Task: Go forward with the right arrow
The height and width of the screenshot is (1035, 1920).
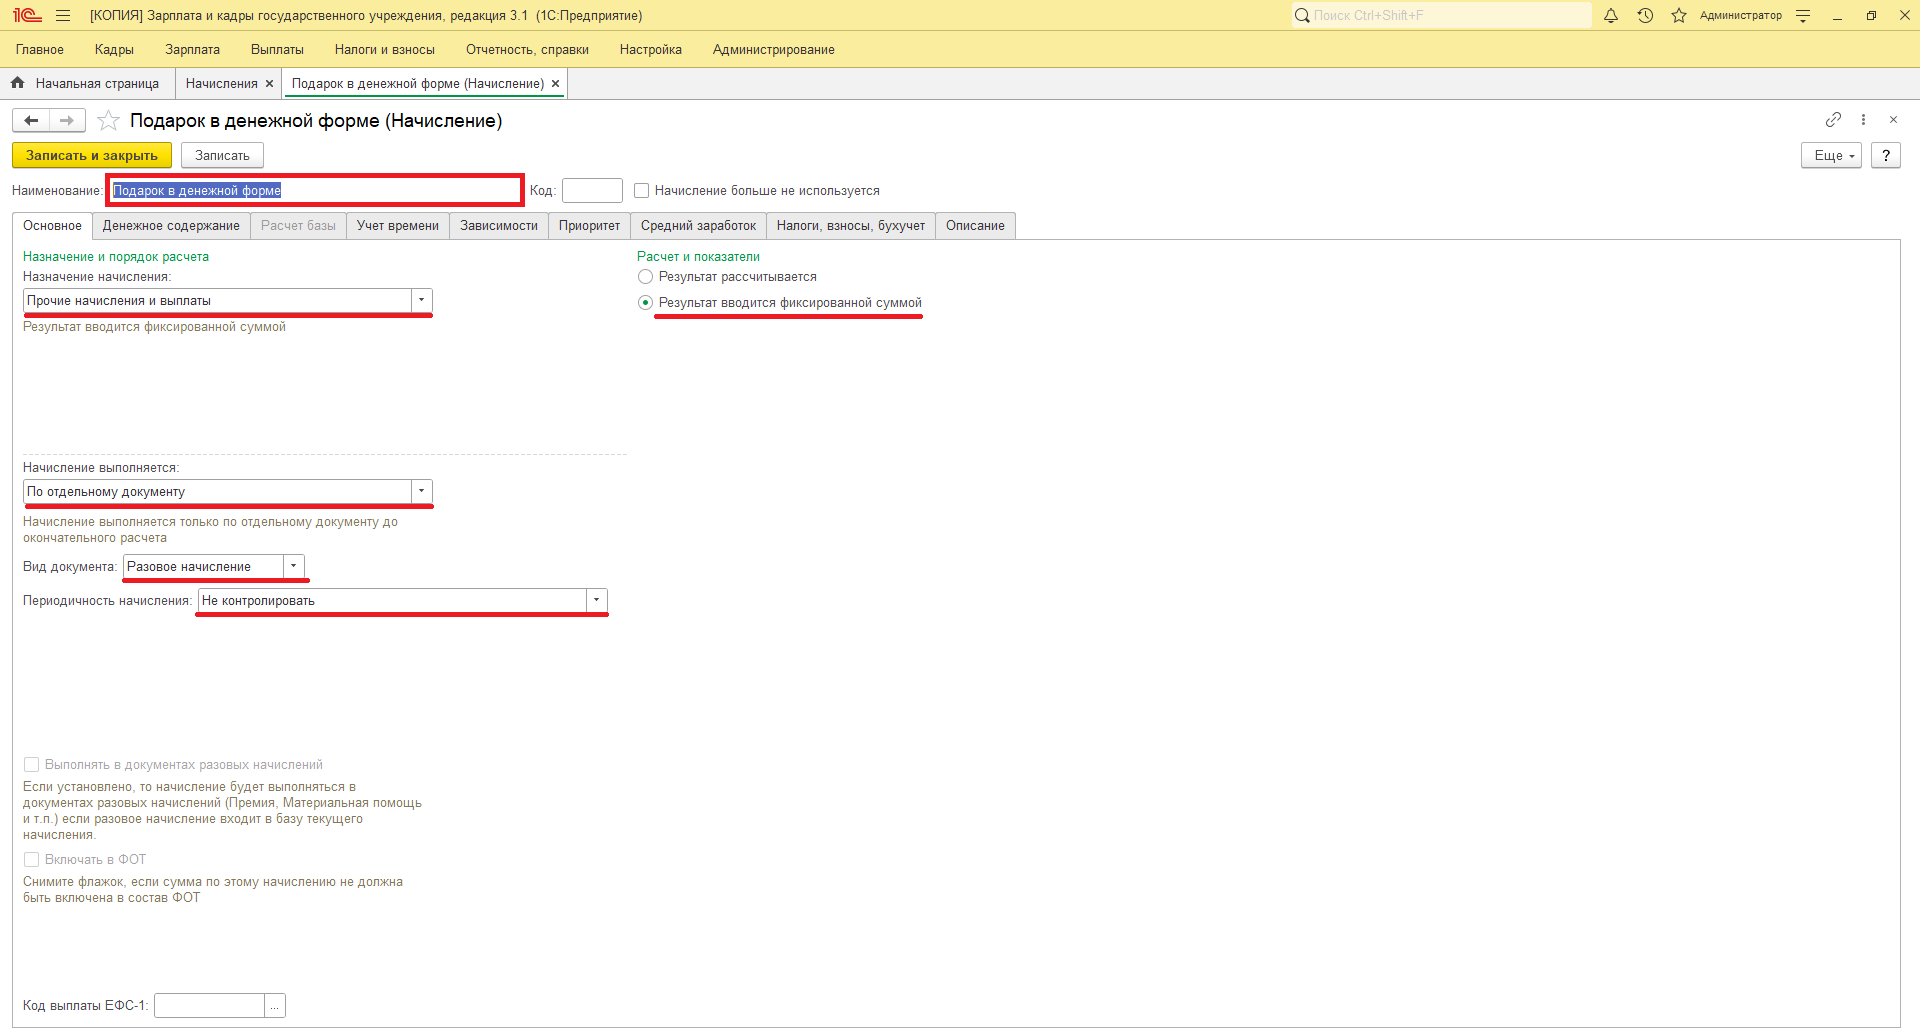Action: point(67,121)
